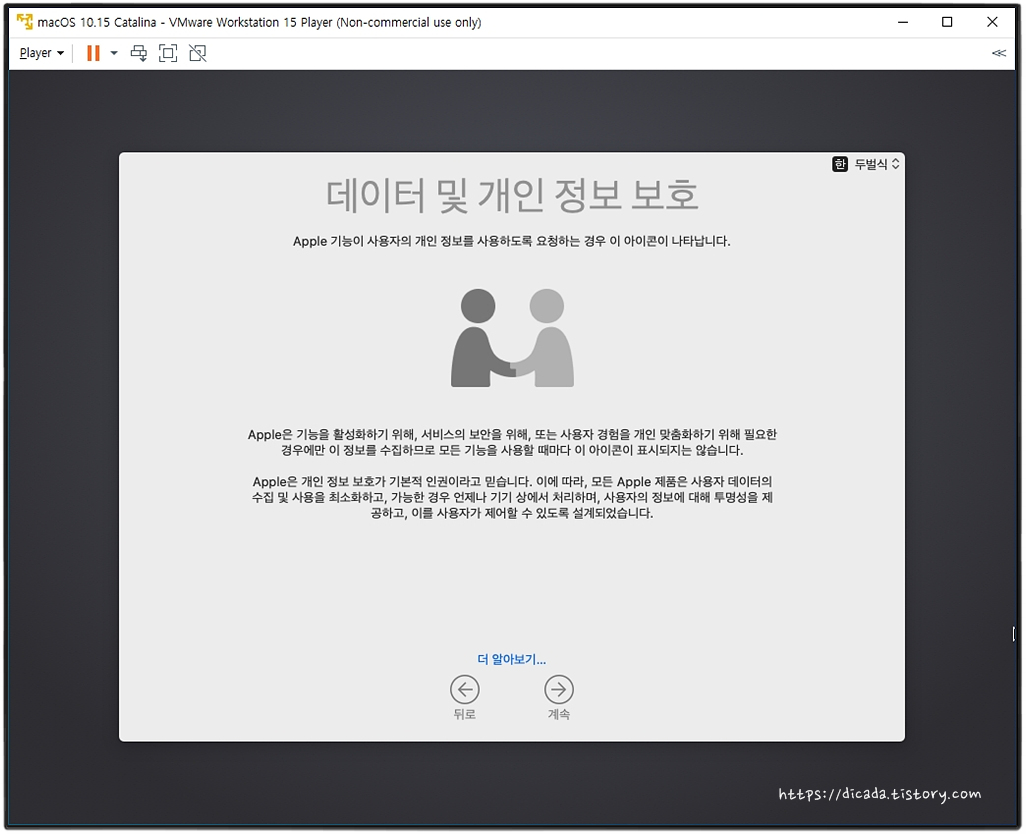This screenshot has width=1026, height=834.
Task: Open the 두벌식 input source selector
Action: (x=877, y=164)
